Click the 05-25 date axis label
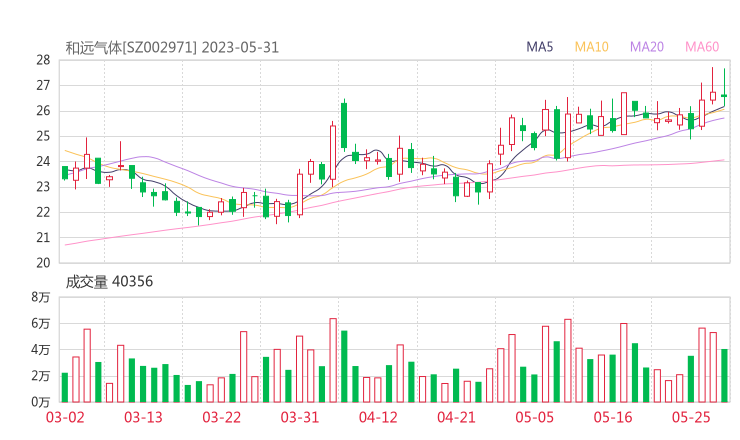This screenshot has width=740, height=440. click(691, 417)
